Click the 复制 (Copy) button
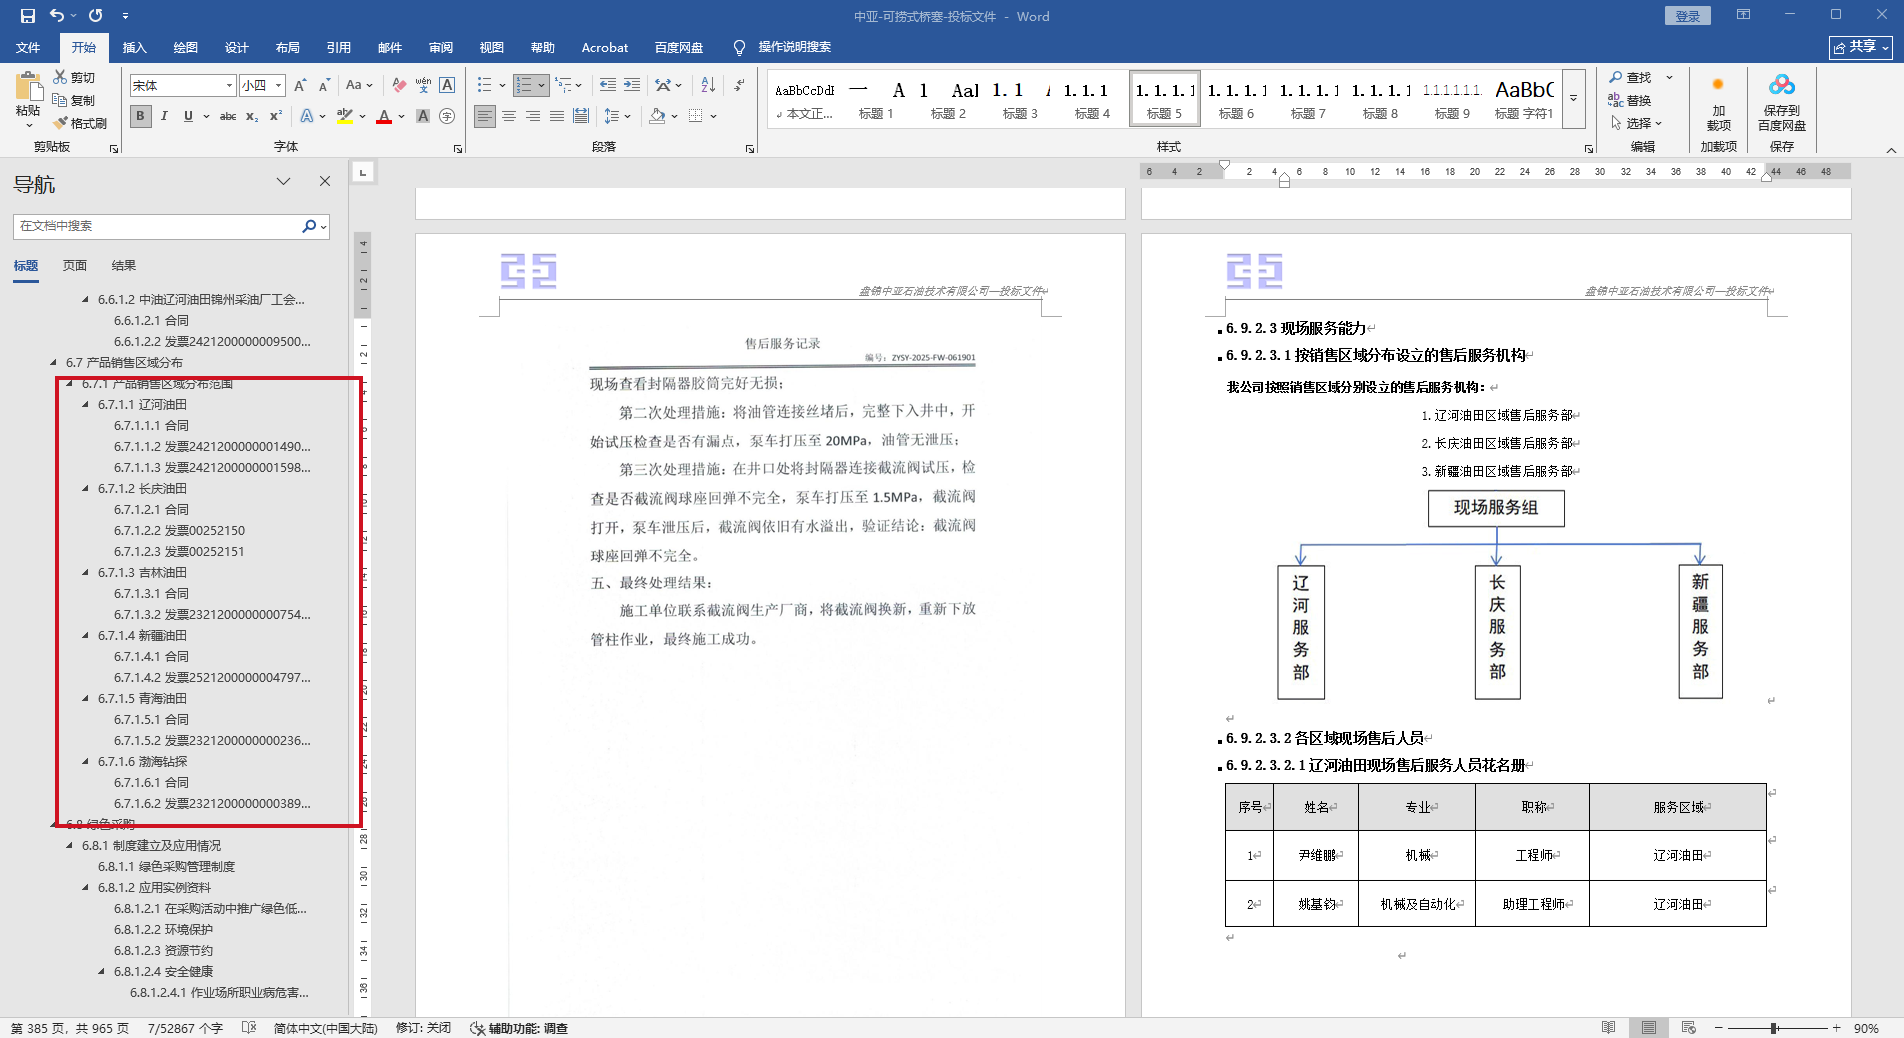 pos(74,100)
